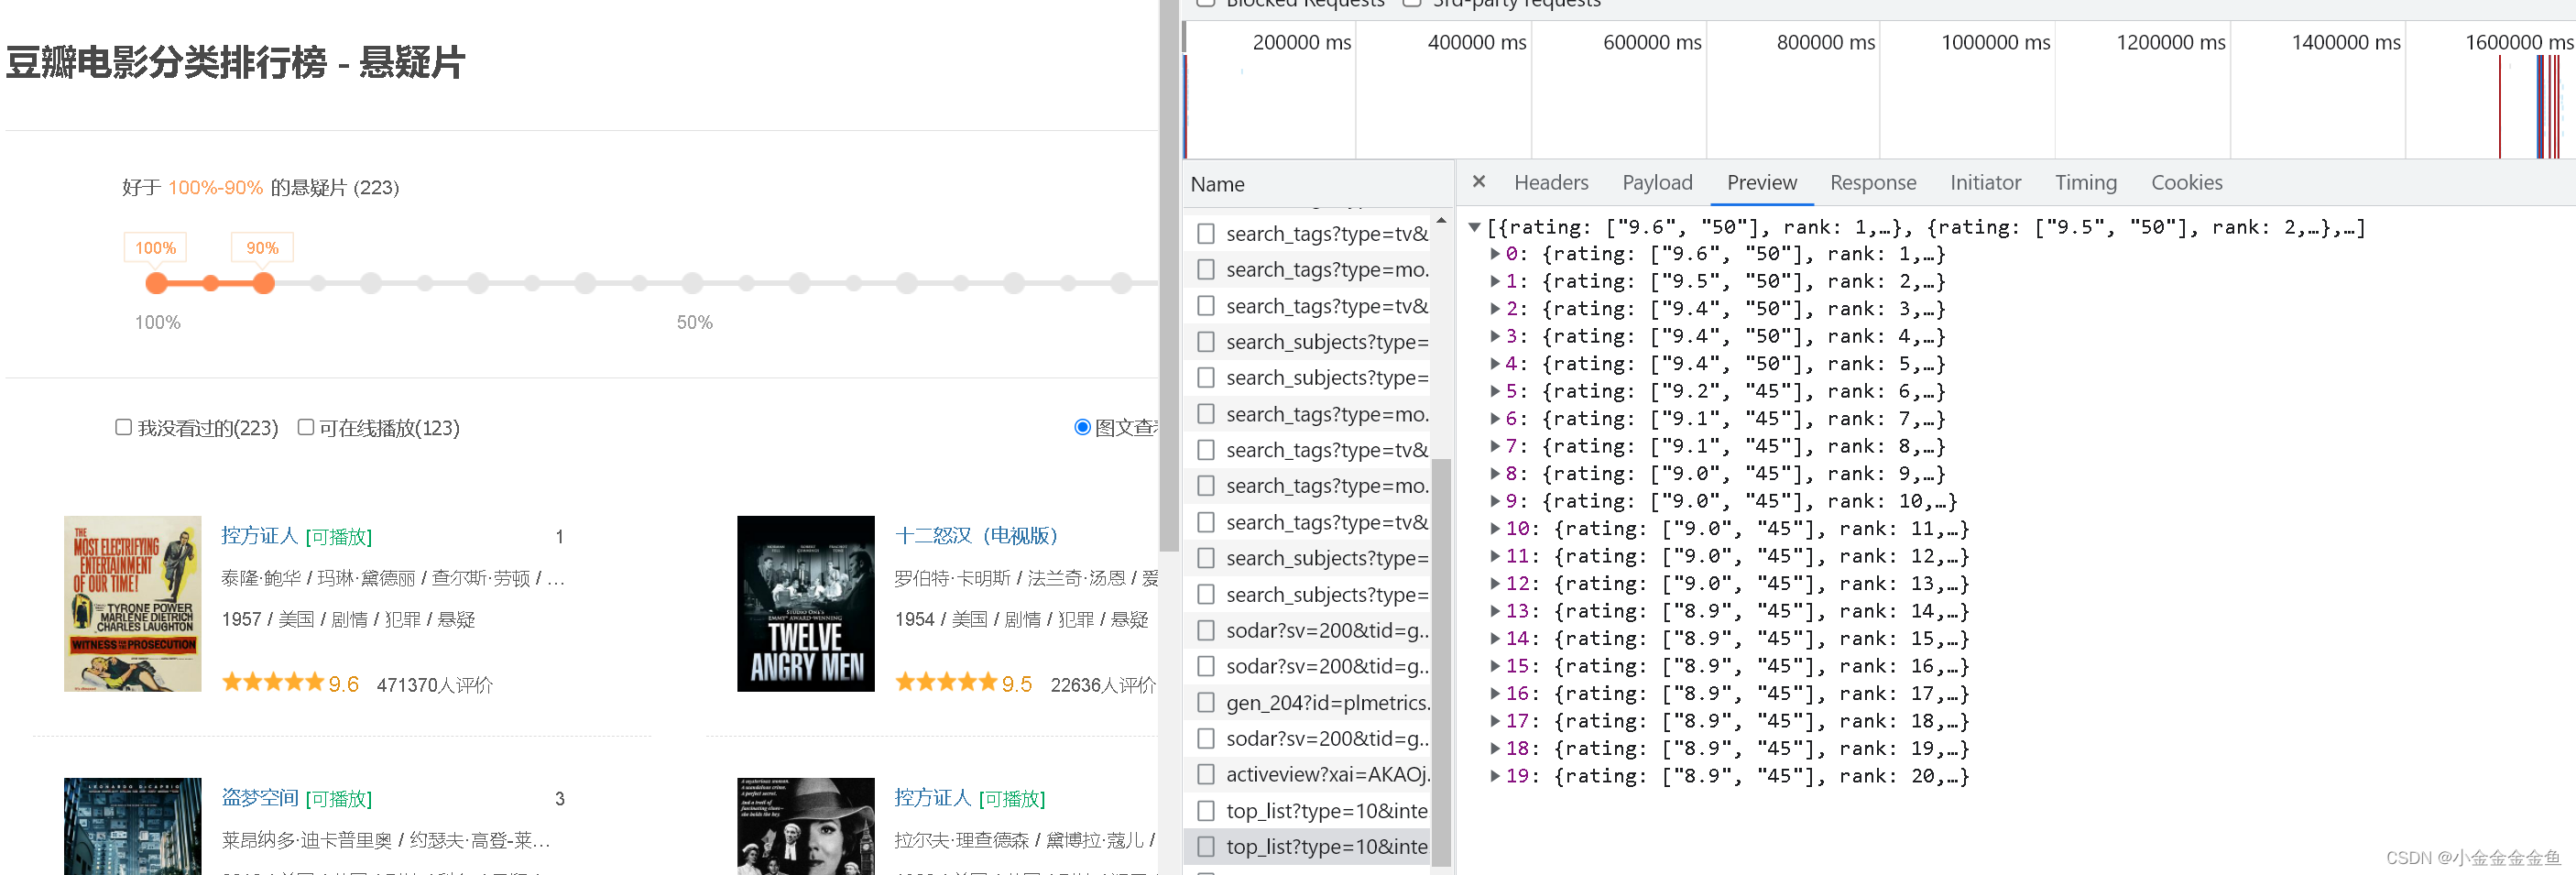Tick checkbox for first search_tags?type=mo. request
The height and width of the screenshot is (875, 2576).
[1206, 270]
